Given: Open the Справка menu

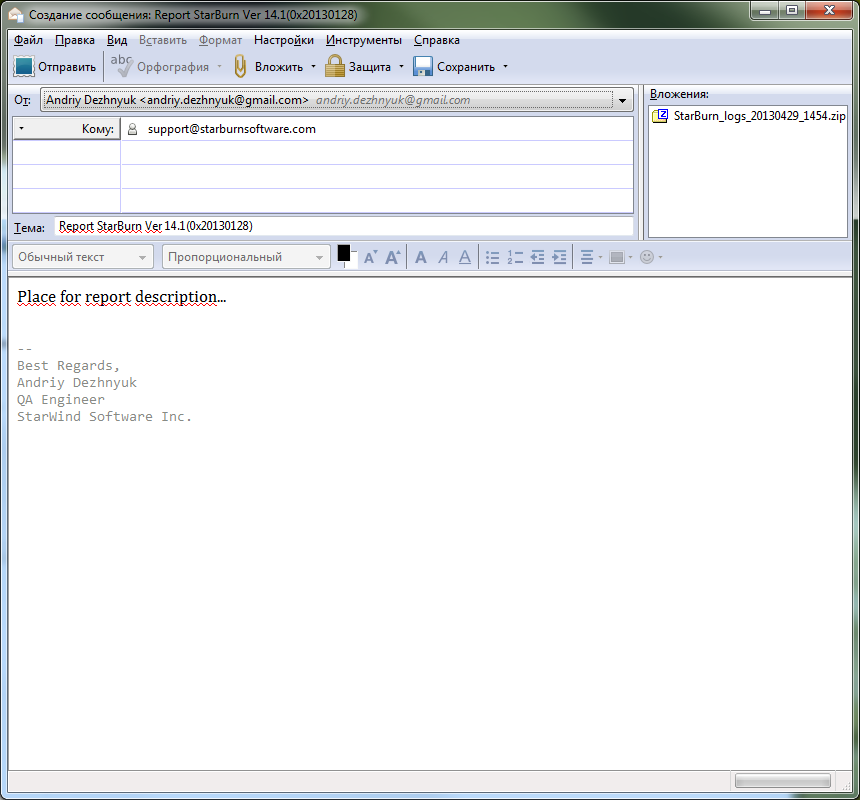Looking at the screenshot, I should 437,40.
